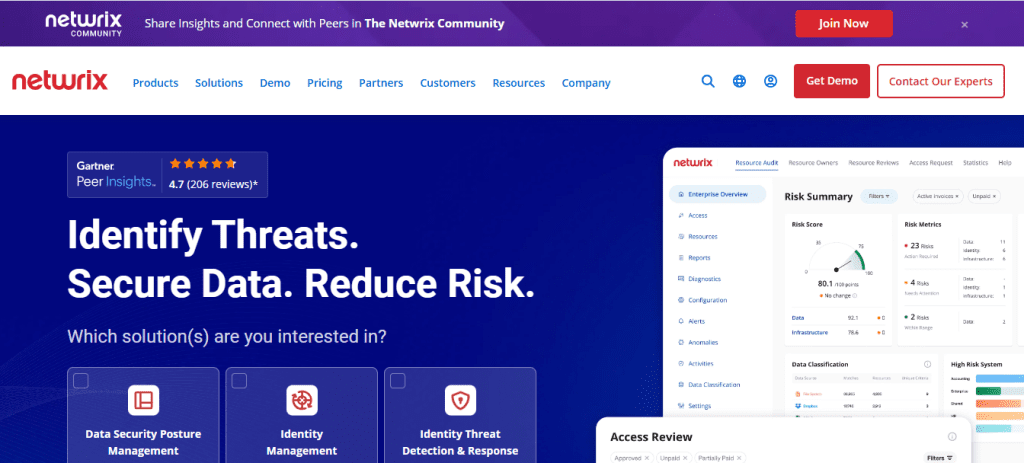This screenshot has width=1024, height=463.
Task: Switch to the Resource Owners tab
Action: [x=812, y=163]
